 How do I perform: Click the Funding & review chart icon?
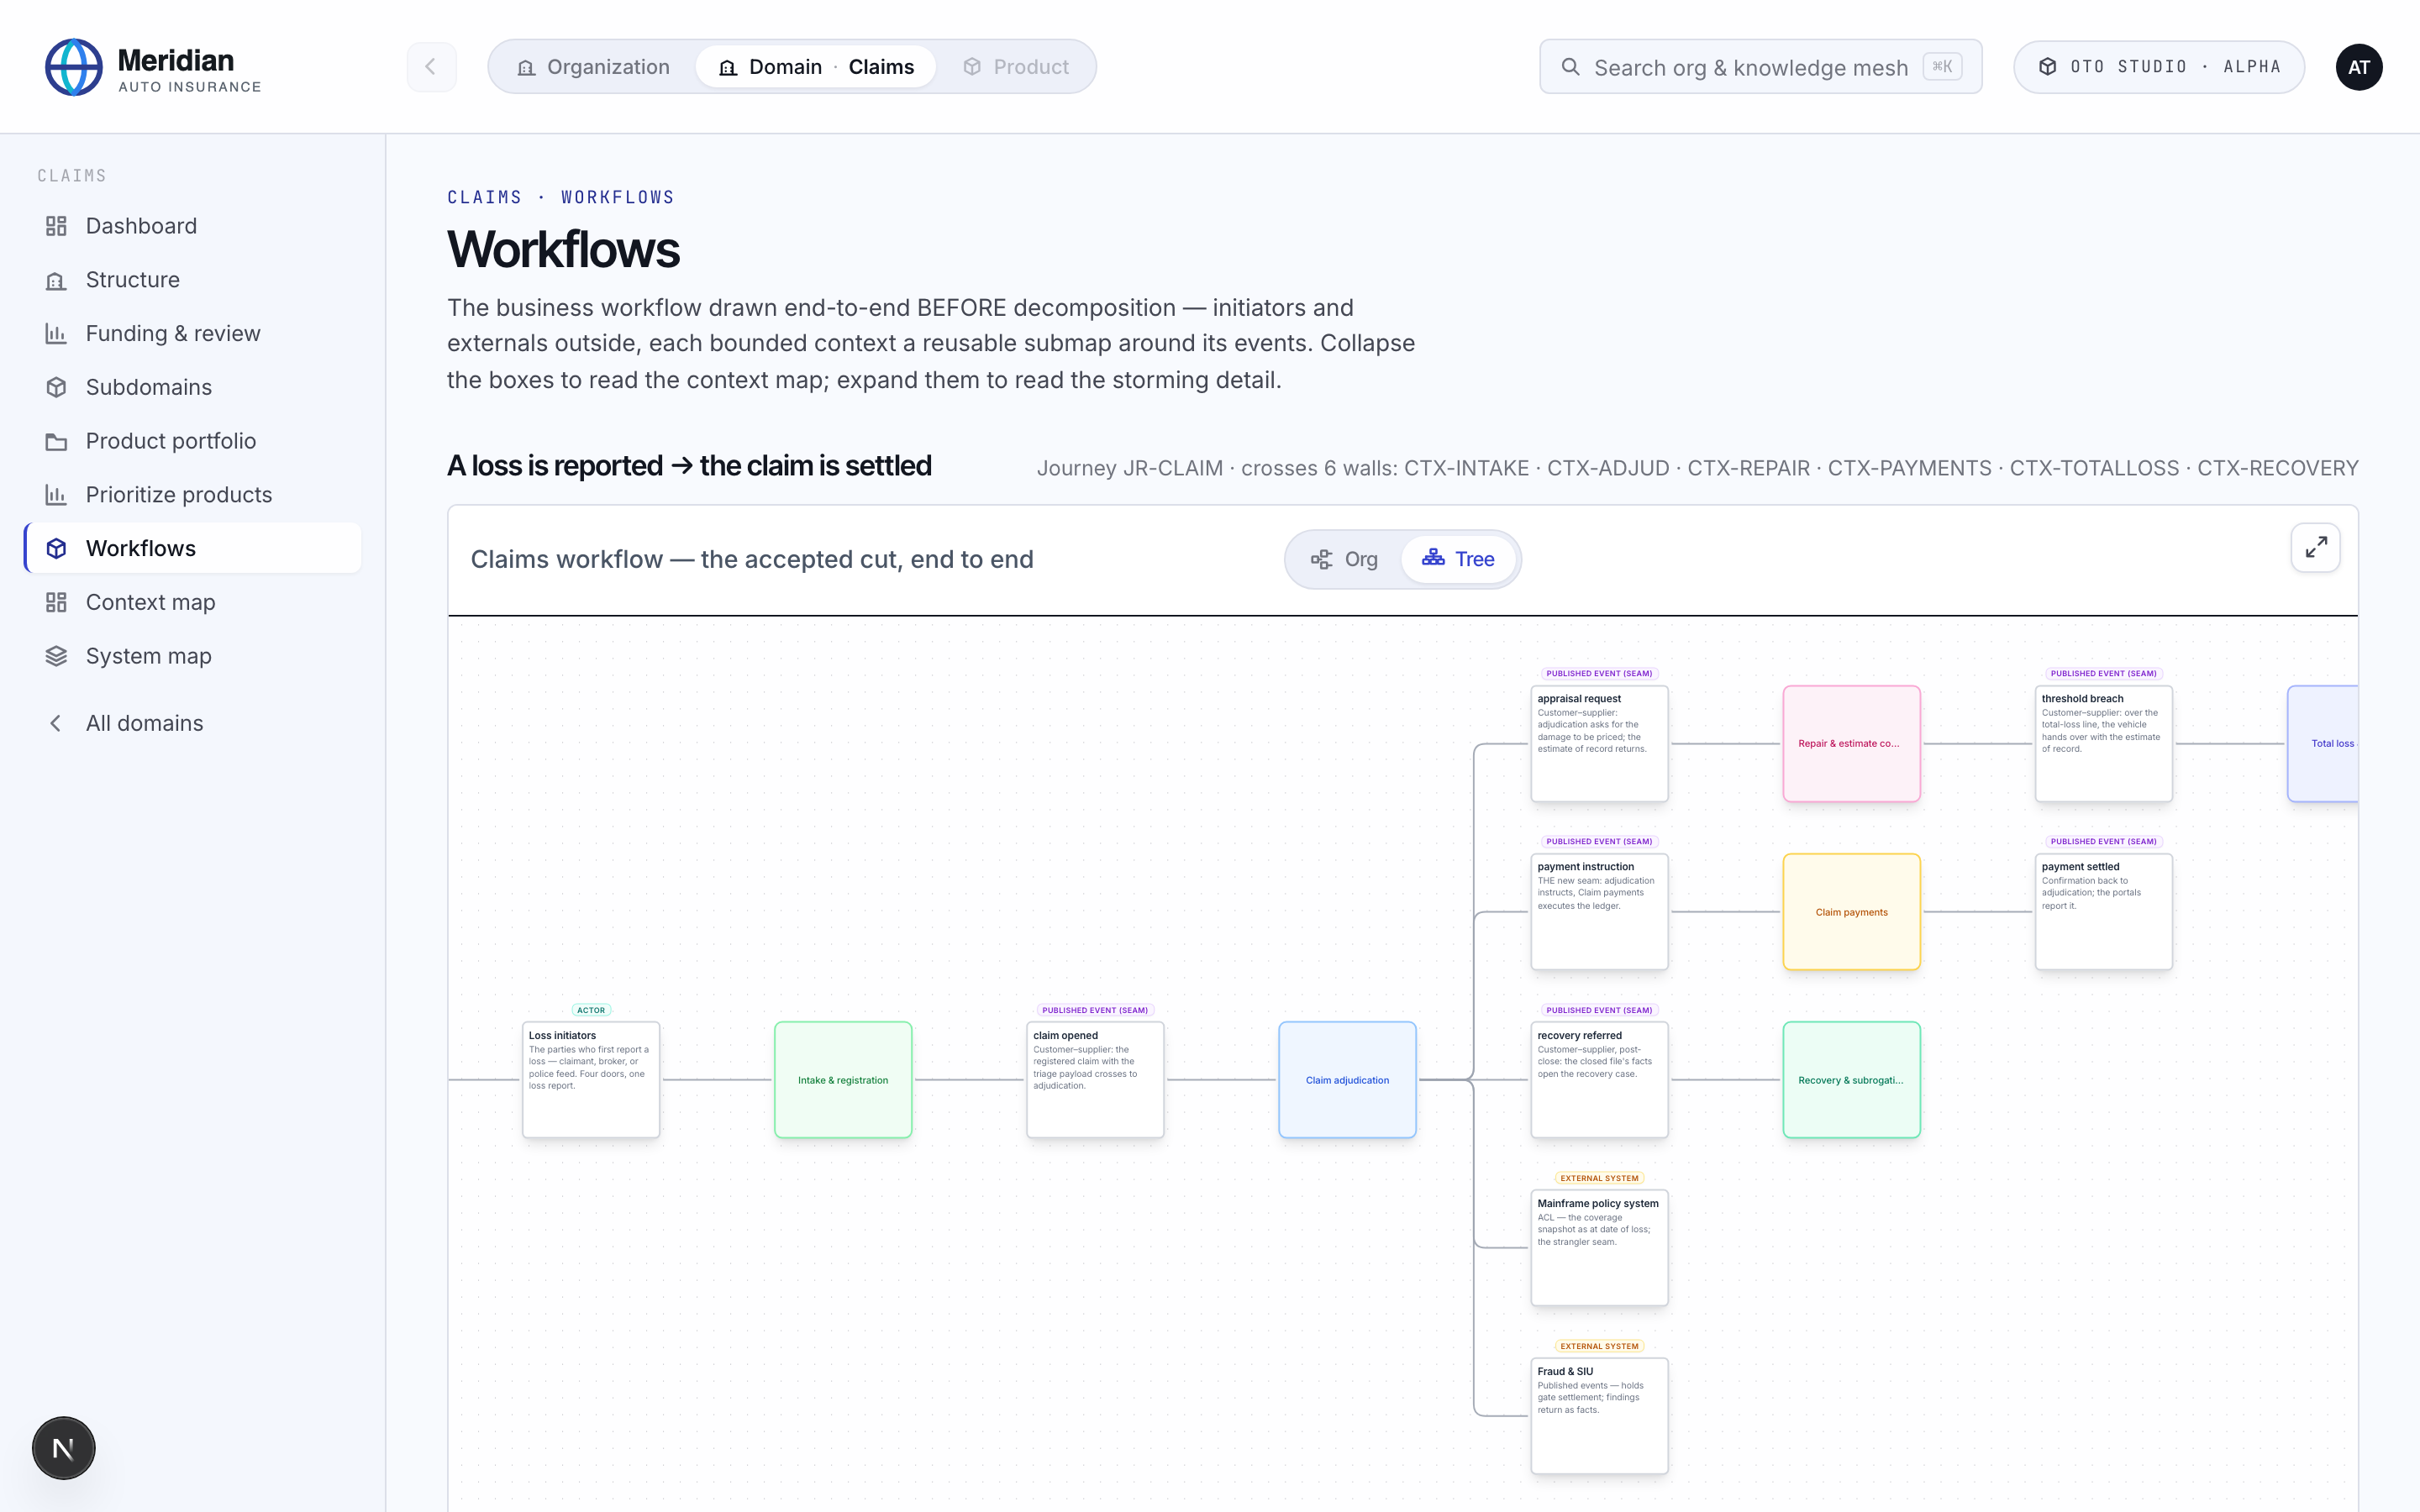[x=56, y=334]
